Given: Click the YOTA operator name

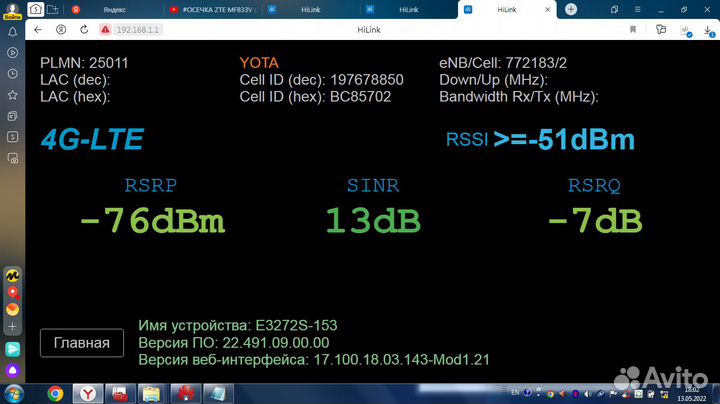Looking at the screenshot, I should 258,62.
